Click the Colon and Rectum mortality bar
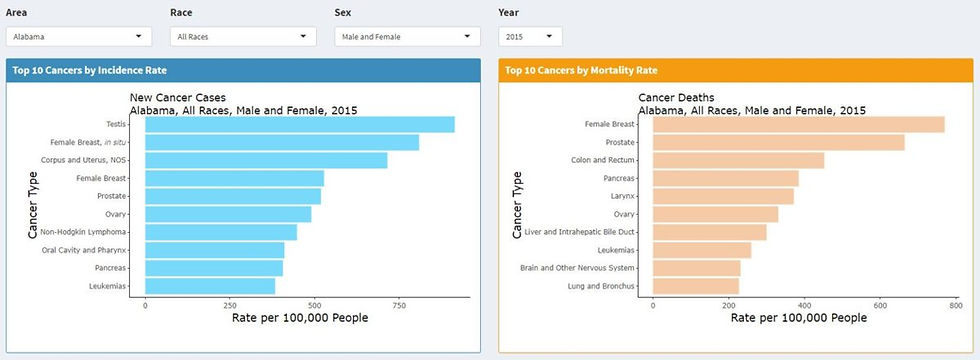 [739, 161]
